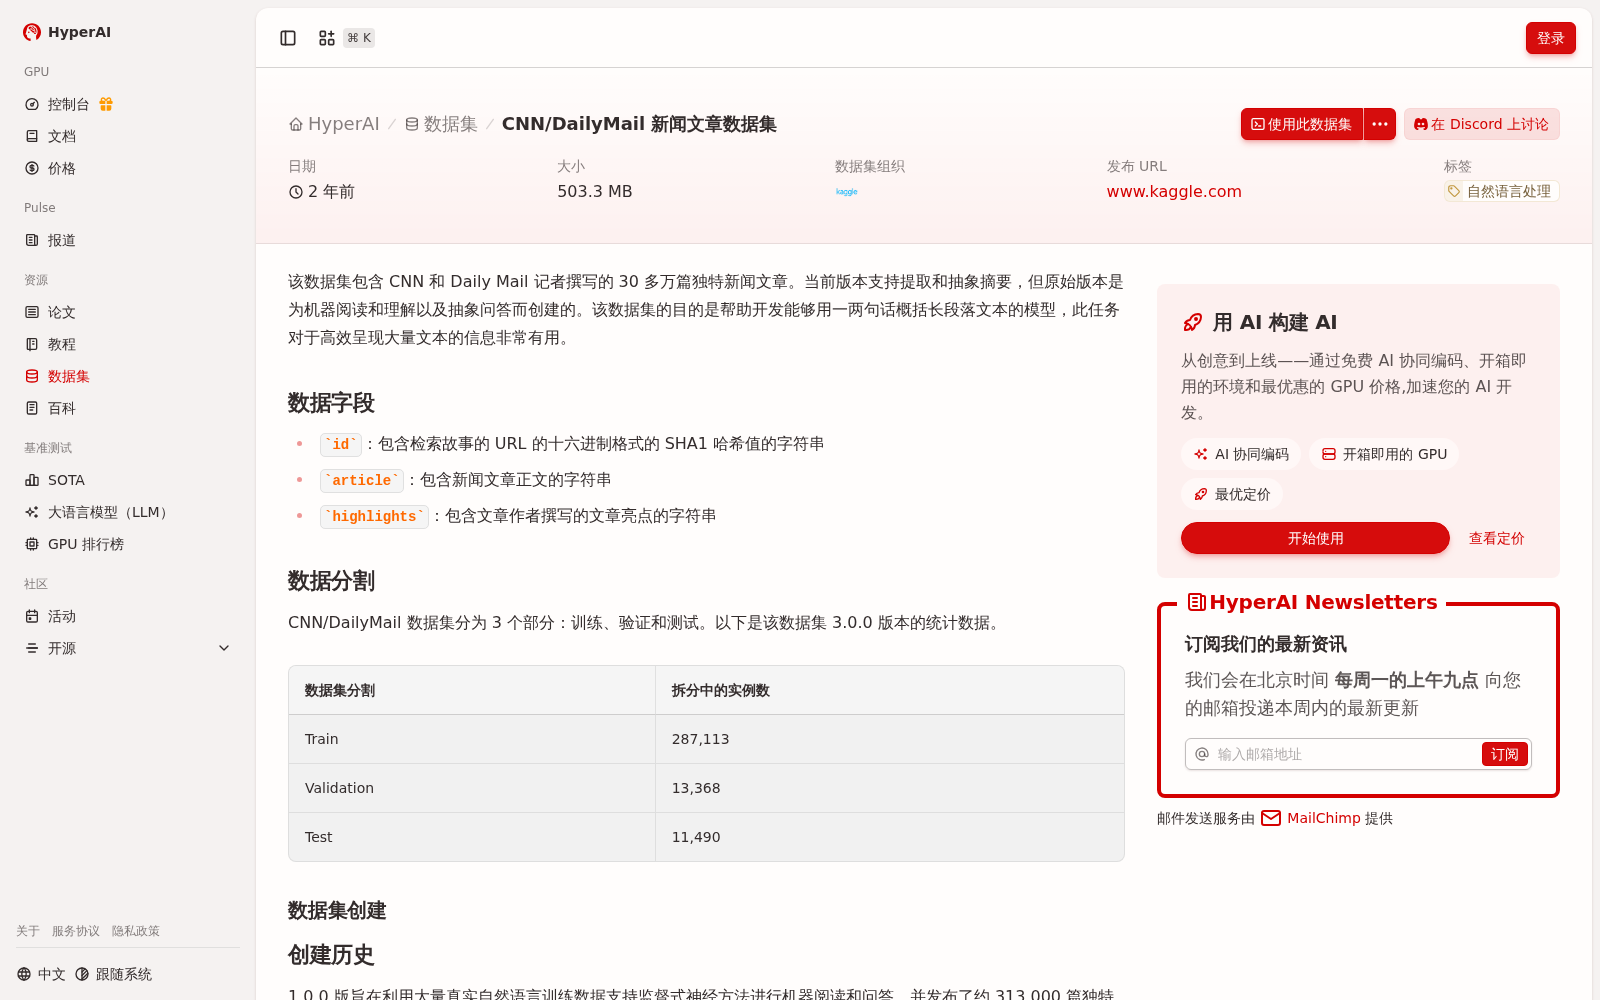The image size is (1600, 1000).
Task: Click the 最优定价 chip
Action: point(1232,494)
